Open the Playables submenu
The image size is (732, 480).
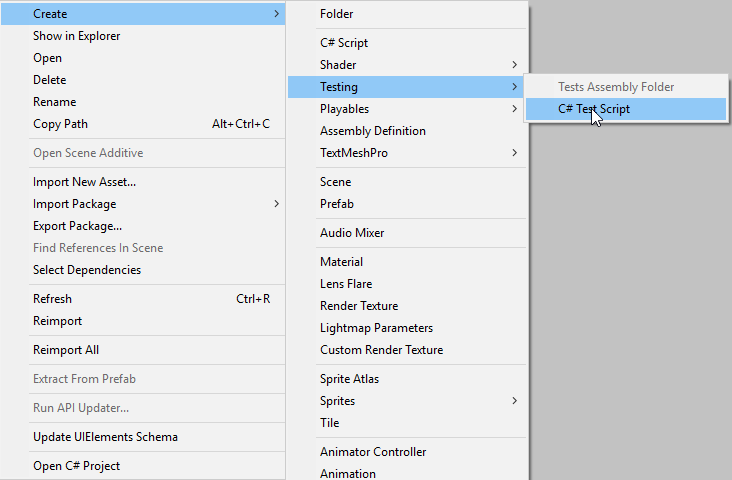click(407, 109)
